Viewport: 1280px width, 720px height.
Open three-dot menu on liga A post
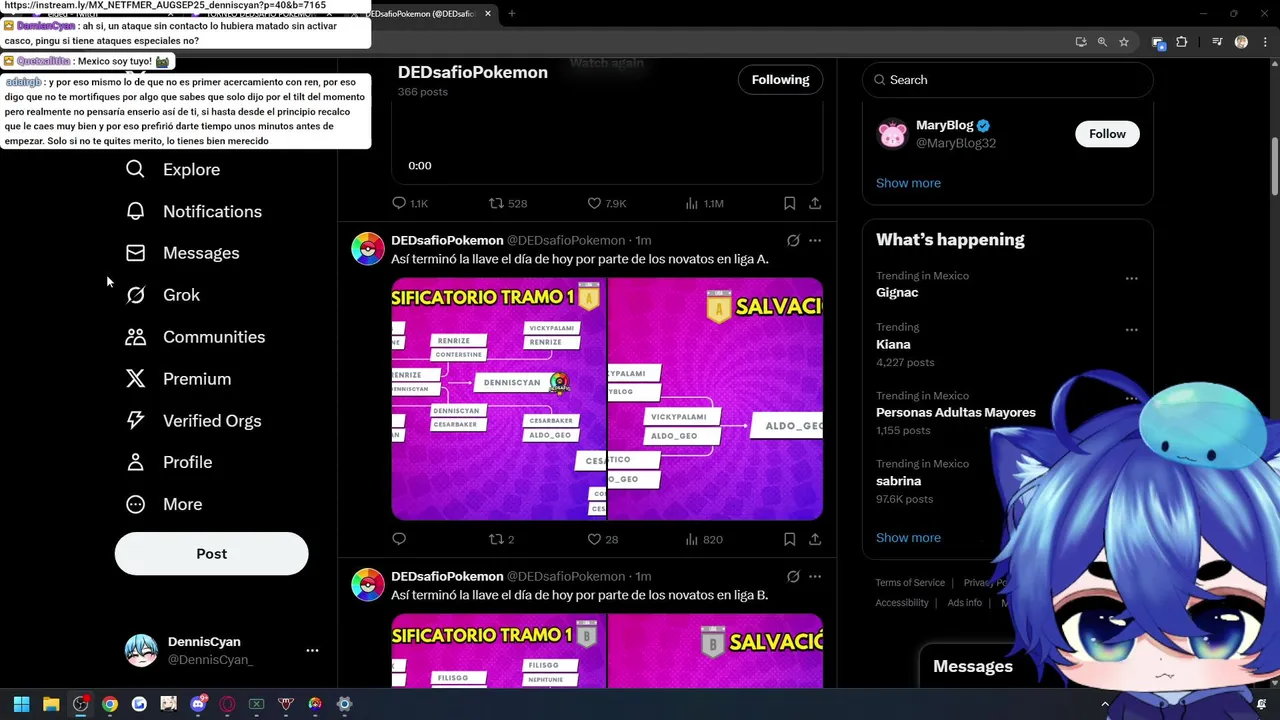(815, 240)
